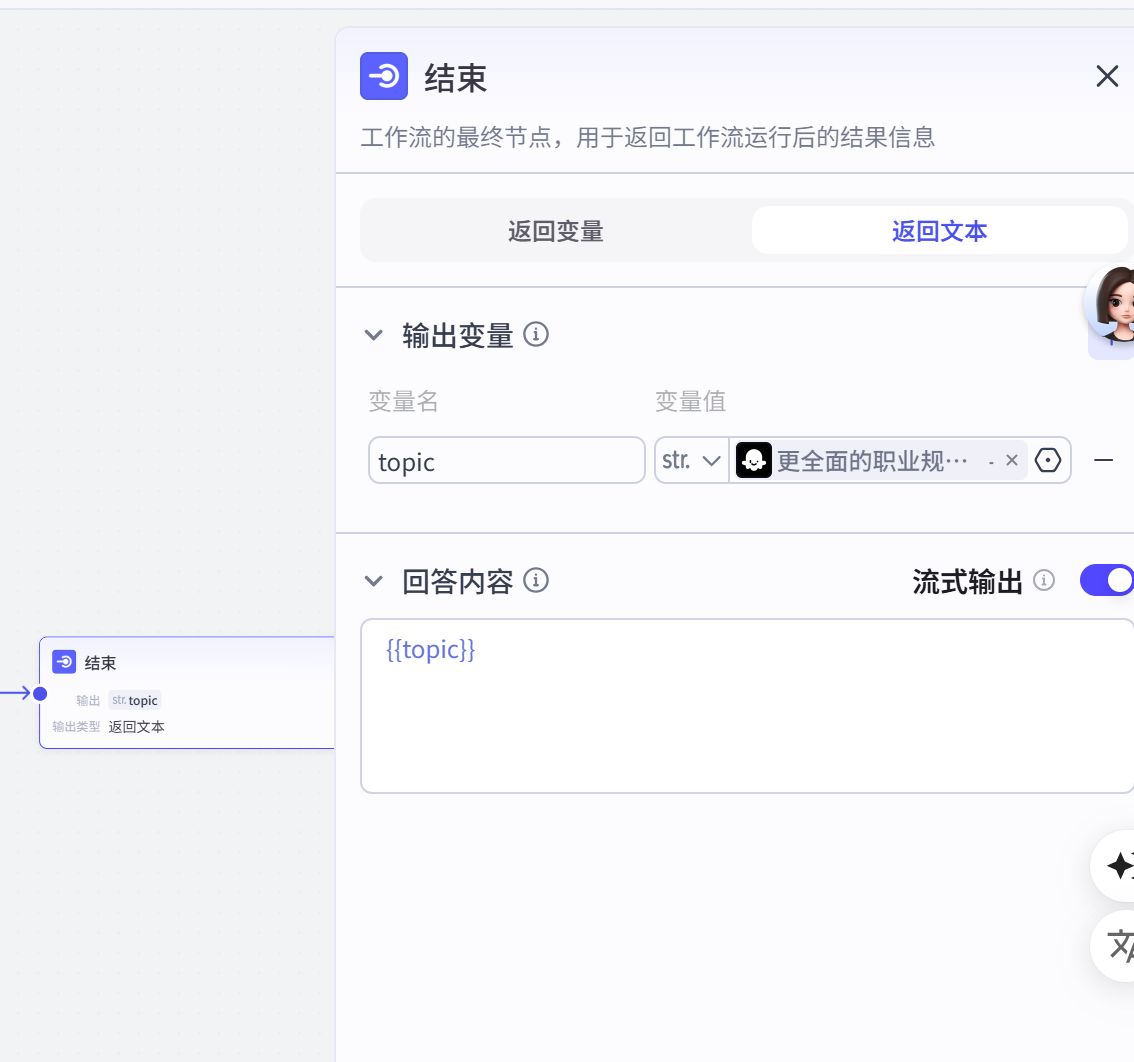Collapse the 输出变量 section
Screen dimensions: 1134x1062
click(373, 335)
